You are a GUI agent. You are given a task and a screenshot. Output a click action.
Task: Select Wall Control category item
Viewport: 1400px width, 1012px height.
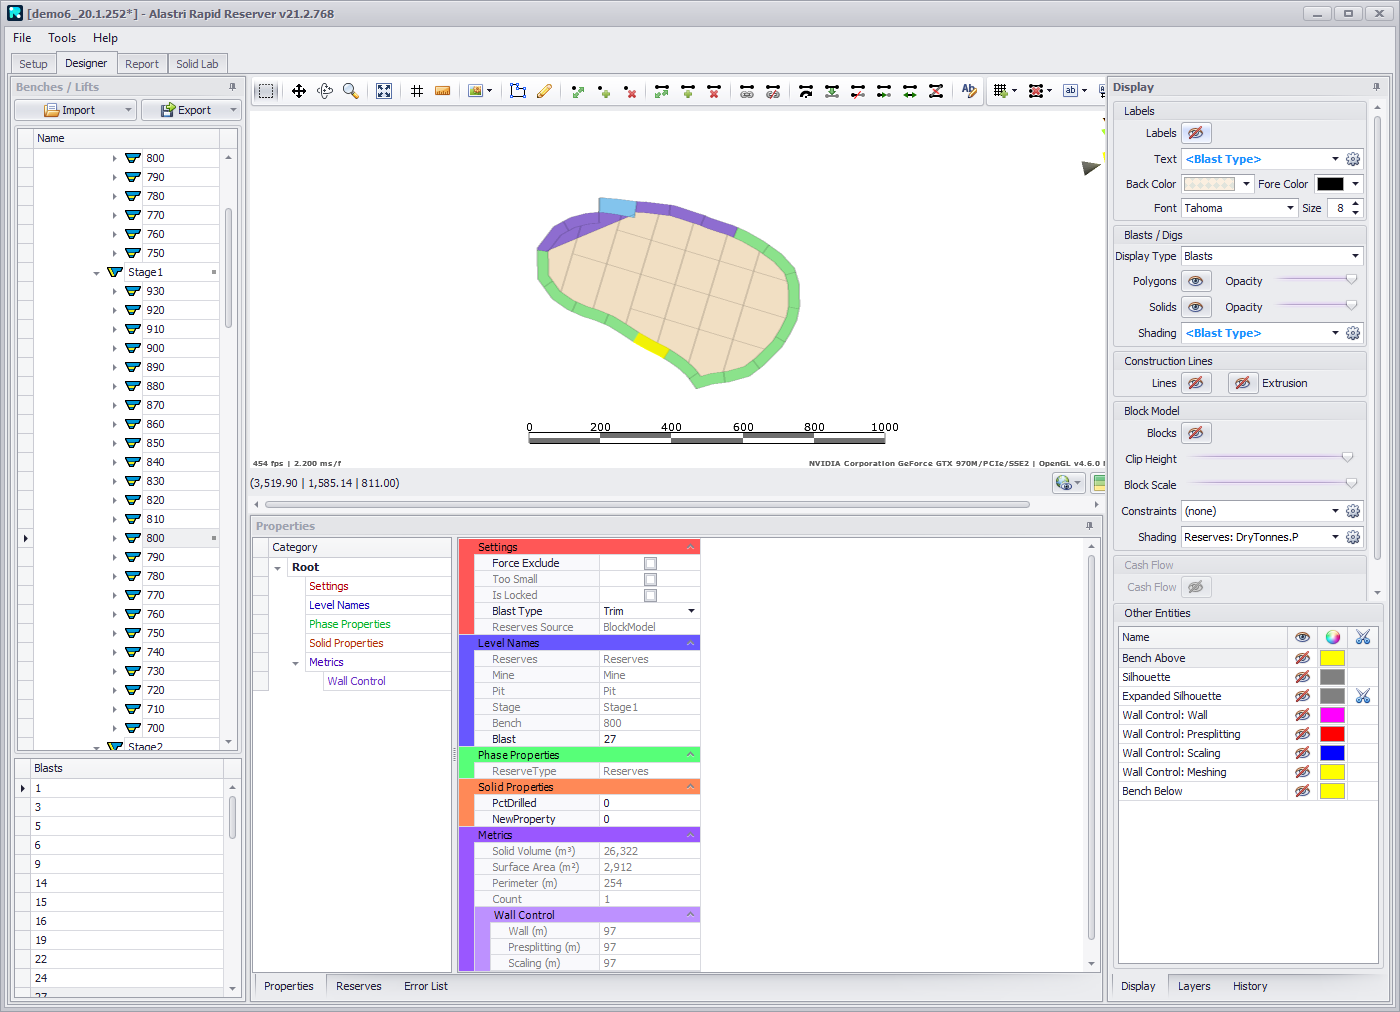(x=357, y=681)
